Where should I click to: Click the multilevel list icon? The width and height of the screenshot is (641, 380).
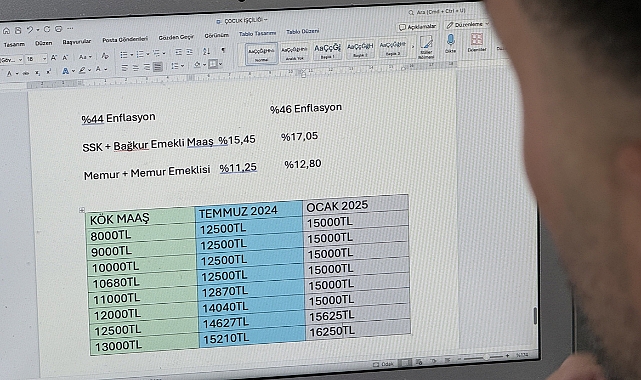tap(156, 53)
